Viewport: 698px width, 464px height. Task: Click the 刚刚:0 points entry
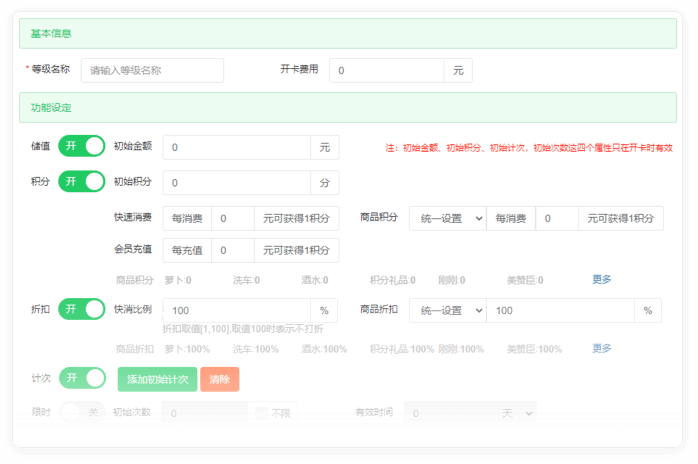[452, 280]
